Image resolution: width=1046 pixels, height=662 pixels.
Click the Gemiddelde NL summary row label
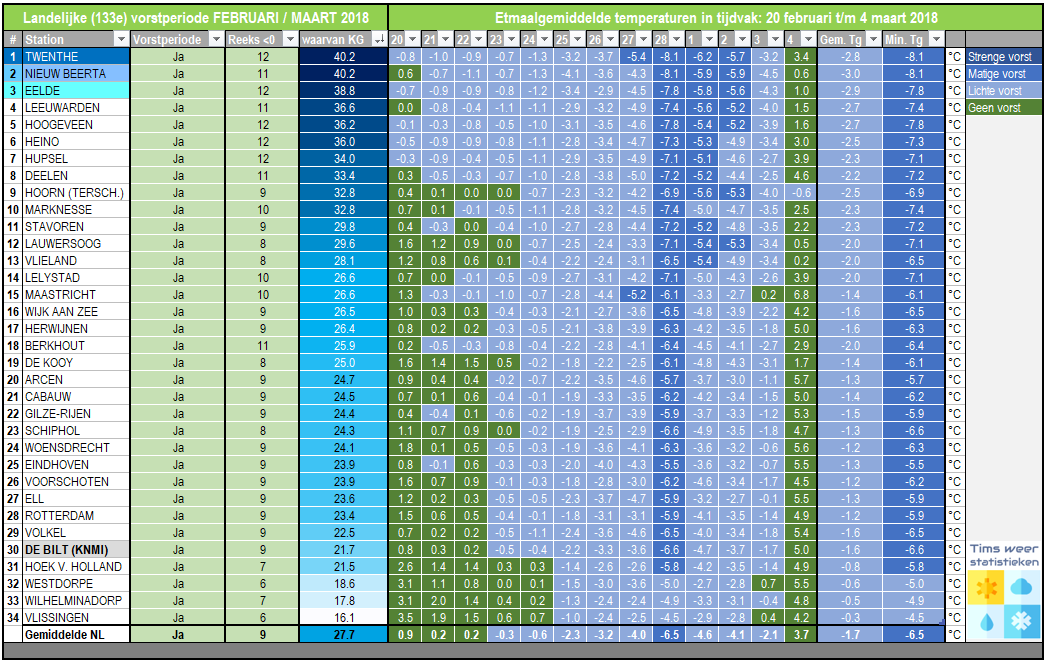[x=65, y=635]
